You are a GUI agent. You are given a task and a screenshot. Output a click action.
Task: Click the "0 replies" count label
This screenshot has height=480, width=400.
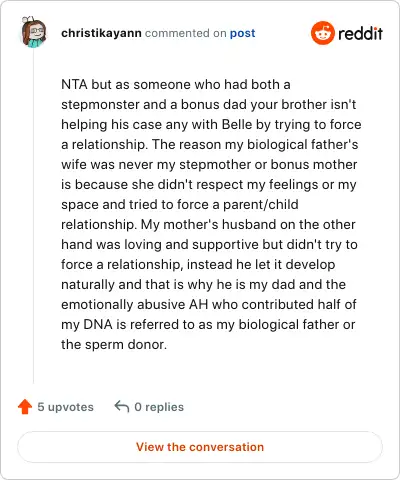pyautogui.click(x=159, y=407)
